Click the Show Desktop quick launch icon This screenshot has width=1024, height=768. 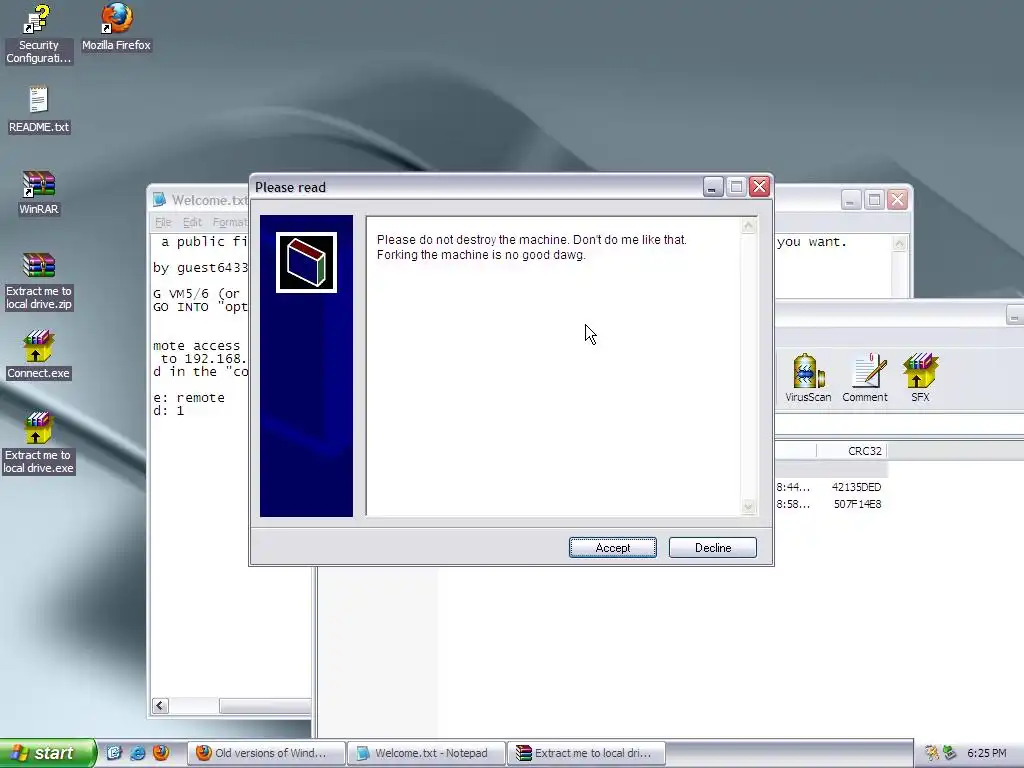pos(114,753)
